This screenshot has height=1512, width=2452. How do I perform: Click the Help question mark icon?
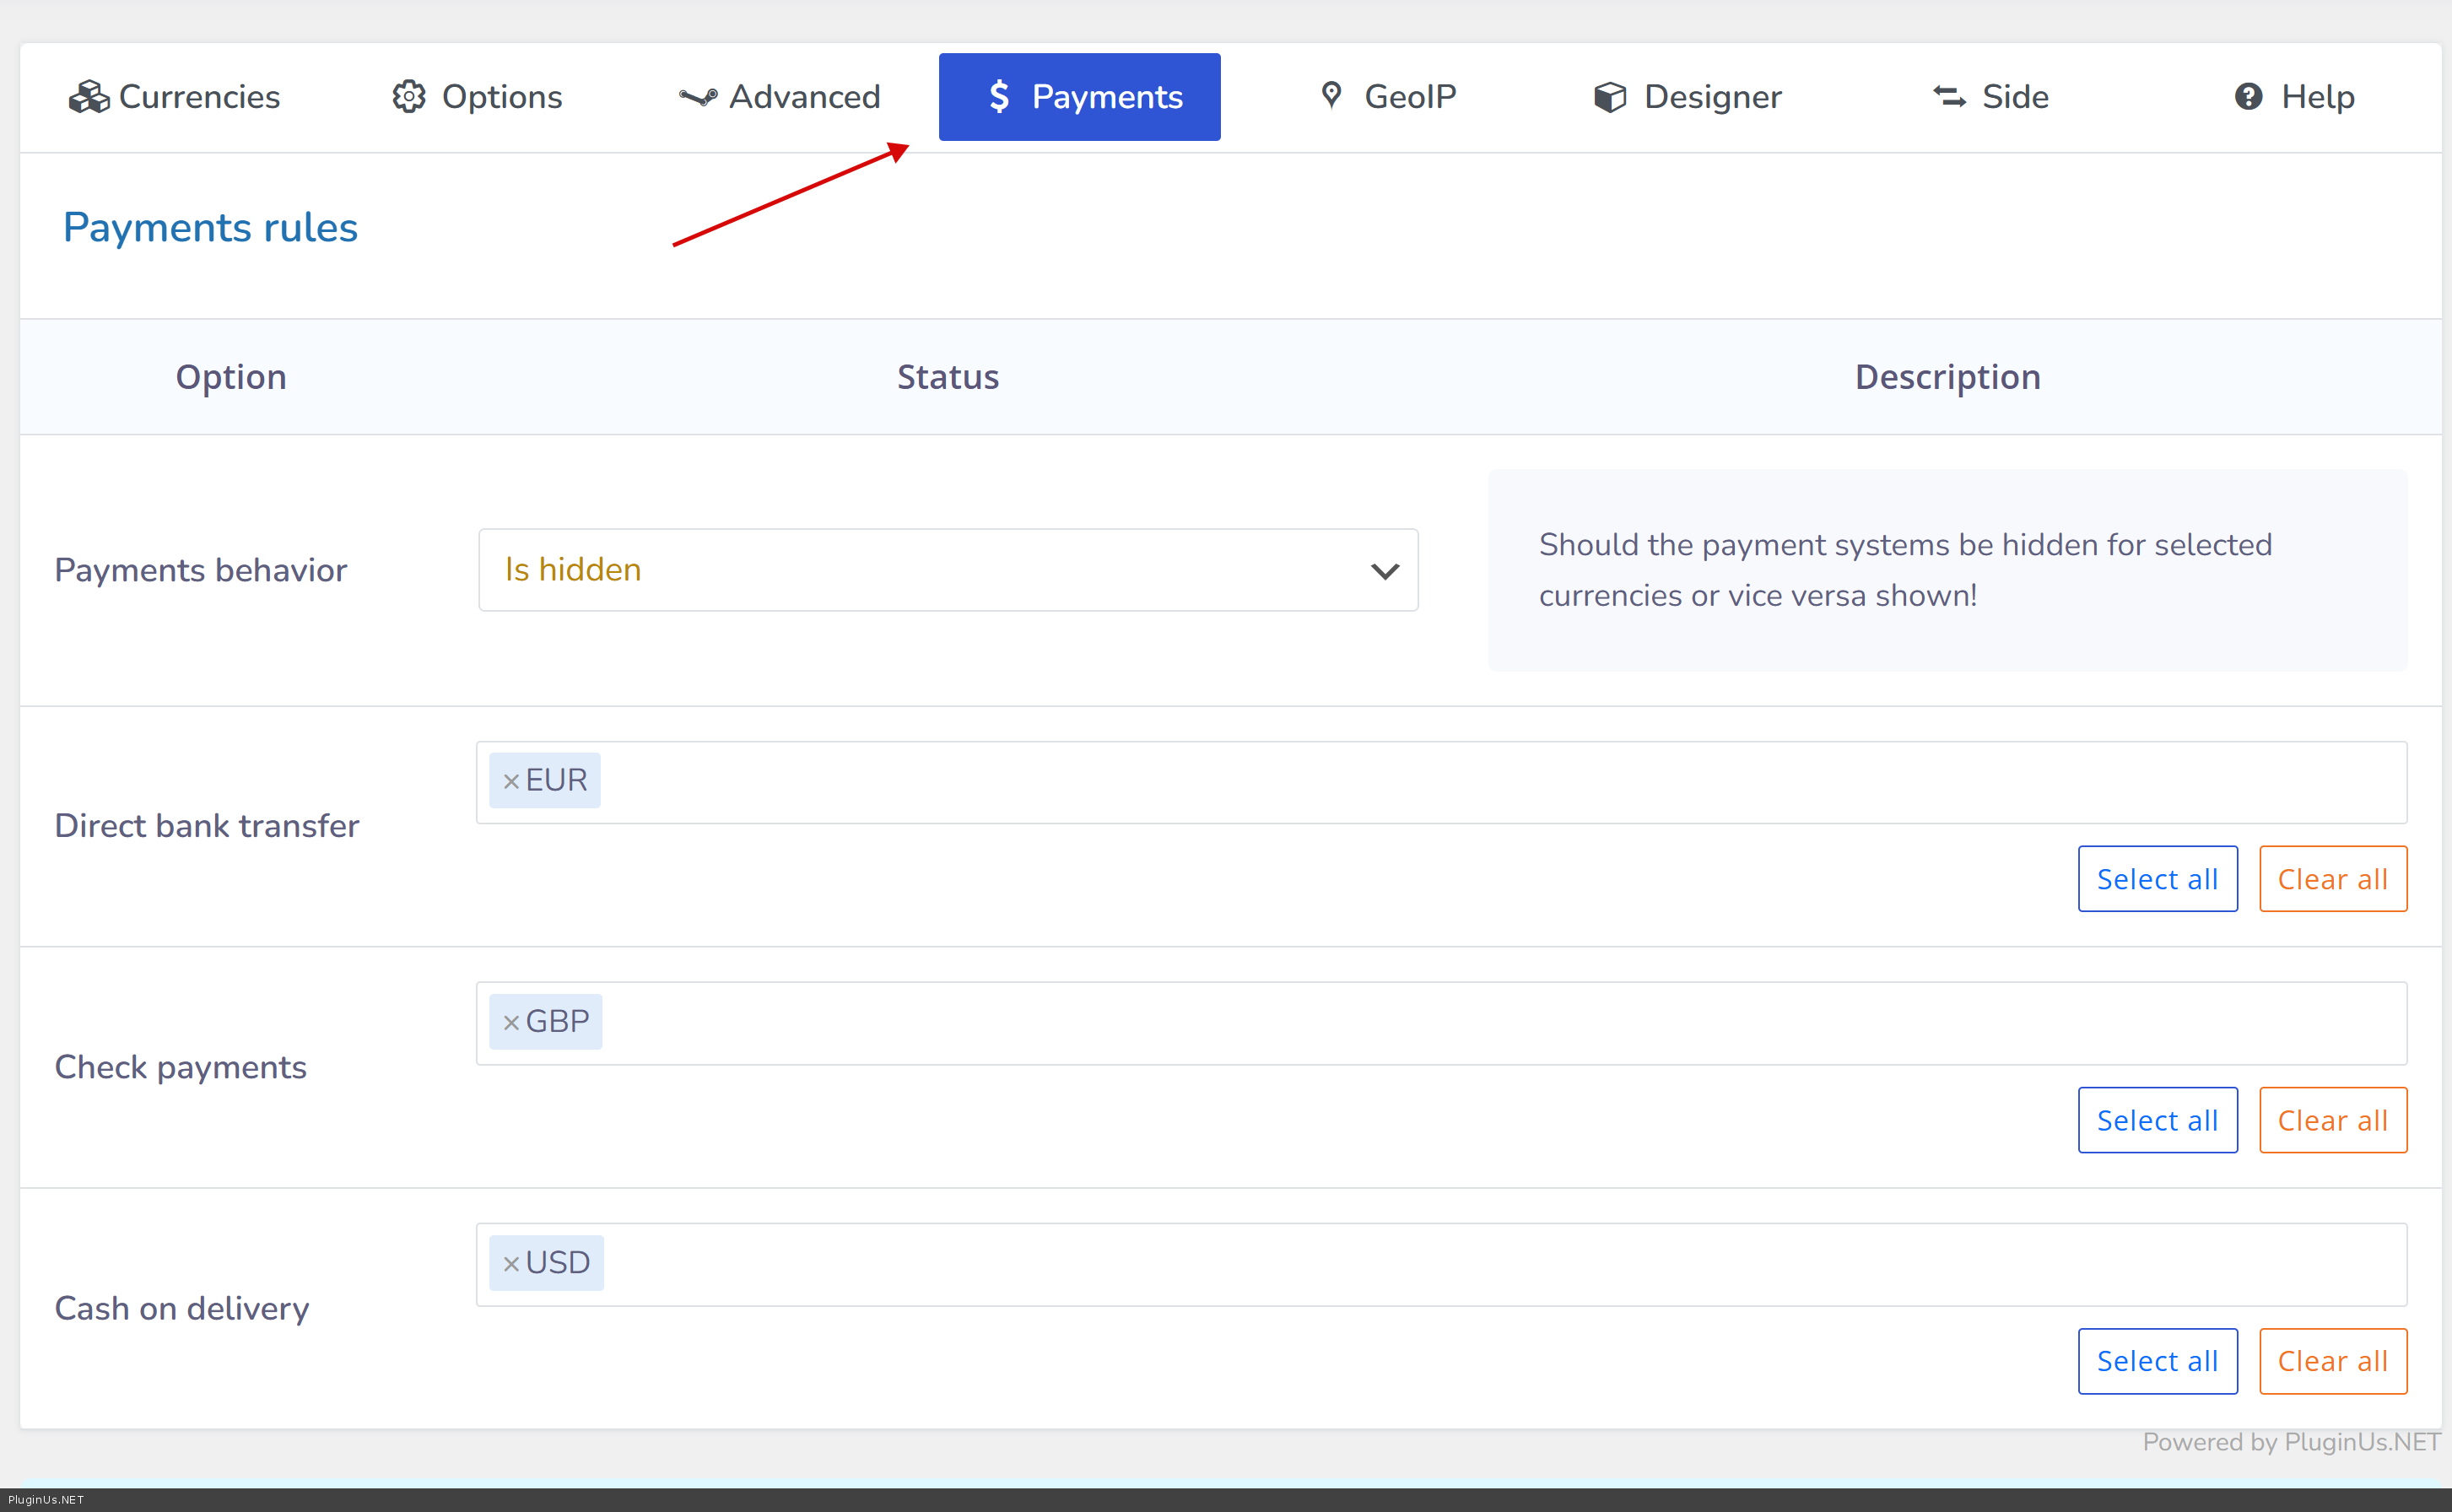click(2248, 97)
